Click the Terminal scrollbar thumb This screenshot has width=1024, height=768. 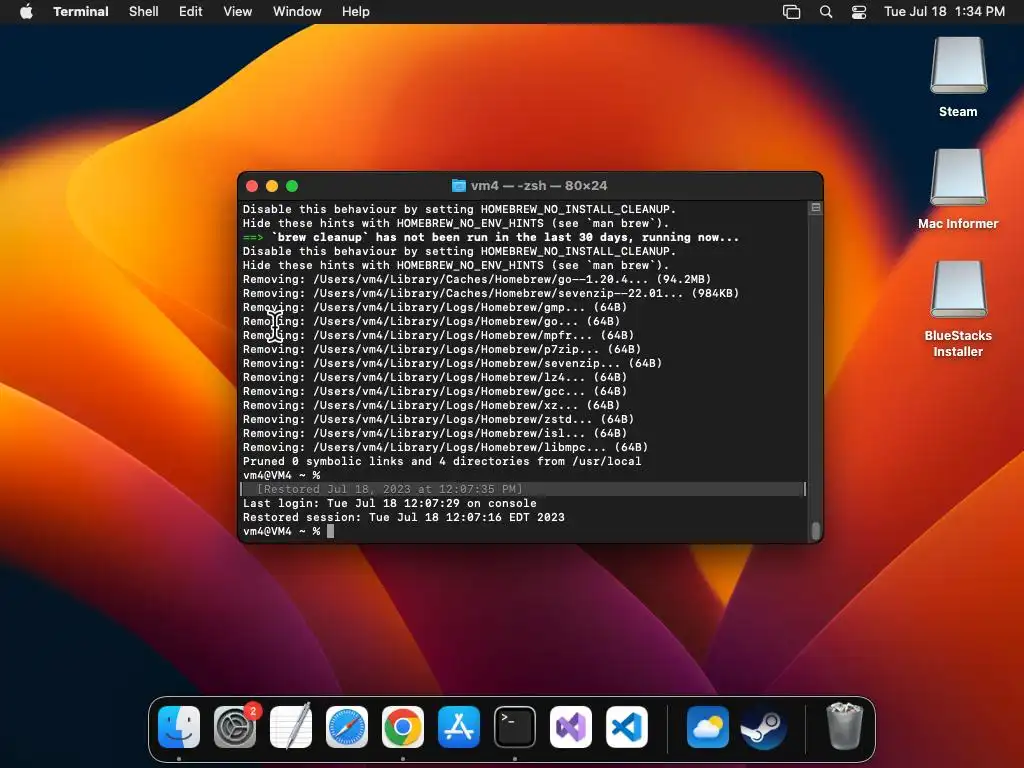click(816, 530)
